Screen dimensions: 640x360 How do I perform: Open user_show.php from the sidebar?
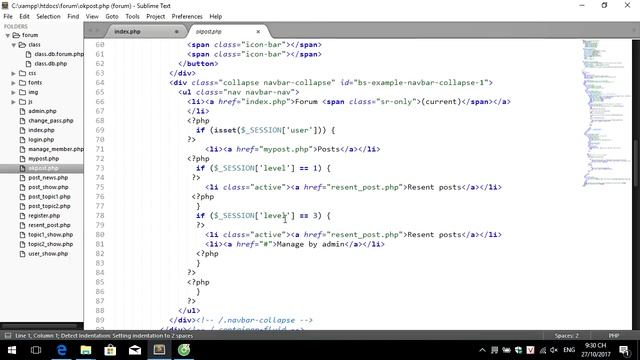[x=48, y=253]
